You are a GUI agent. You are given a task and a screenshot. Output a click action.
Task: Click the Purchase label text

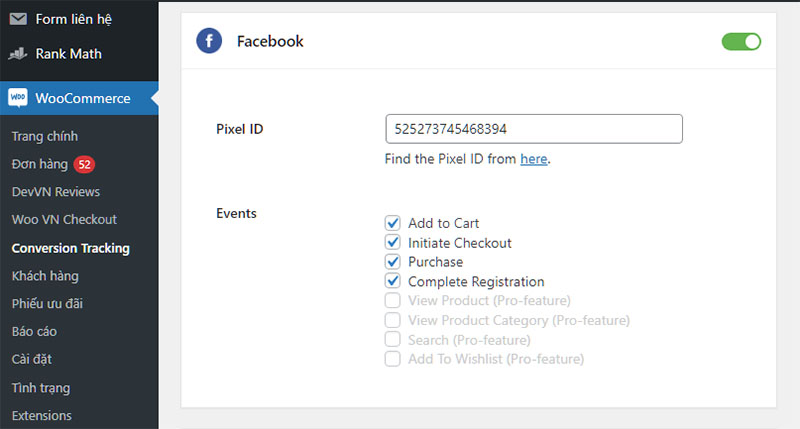tap(435, 262)
